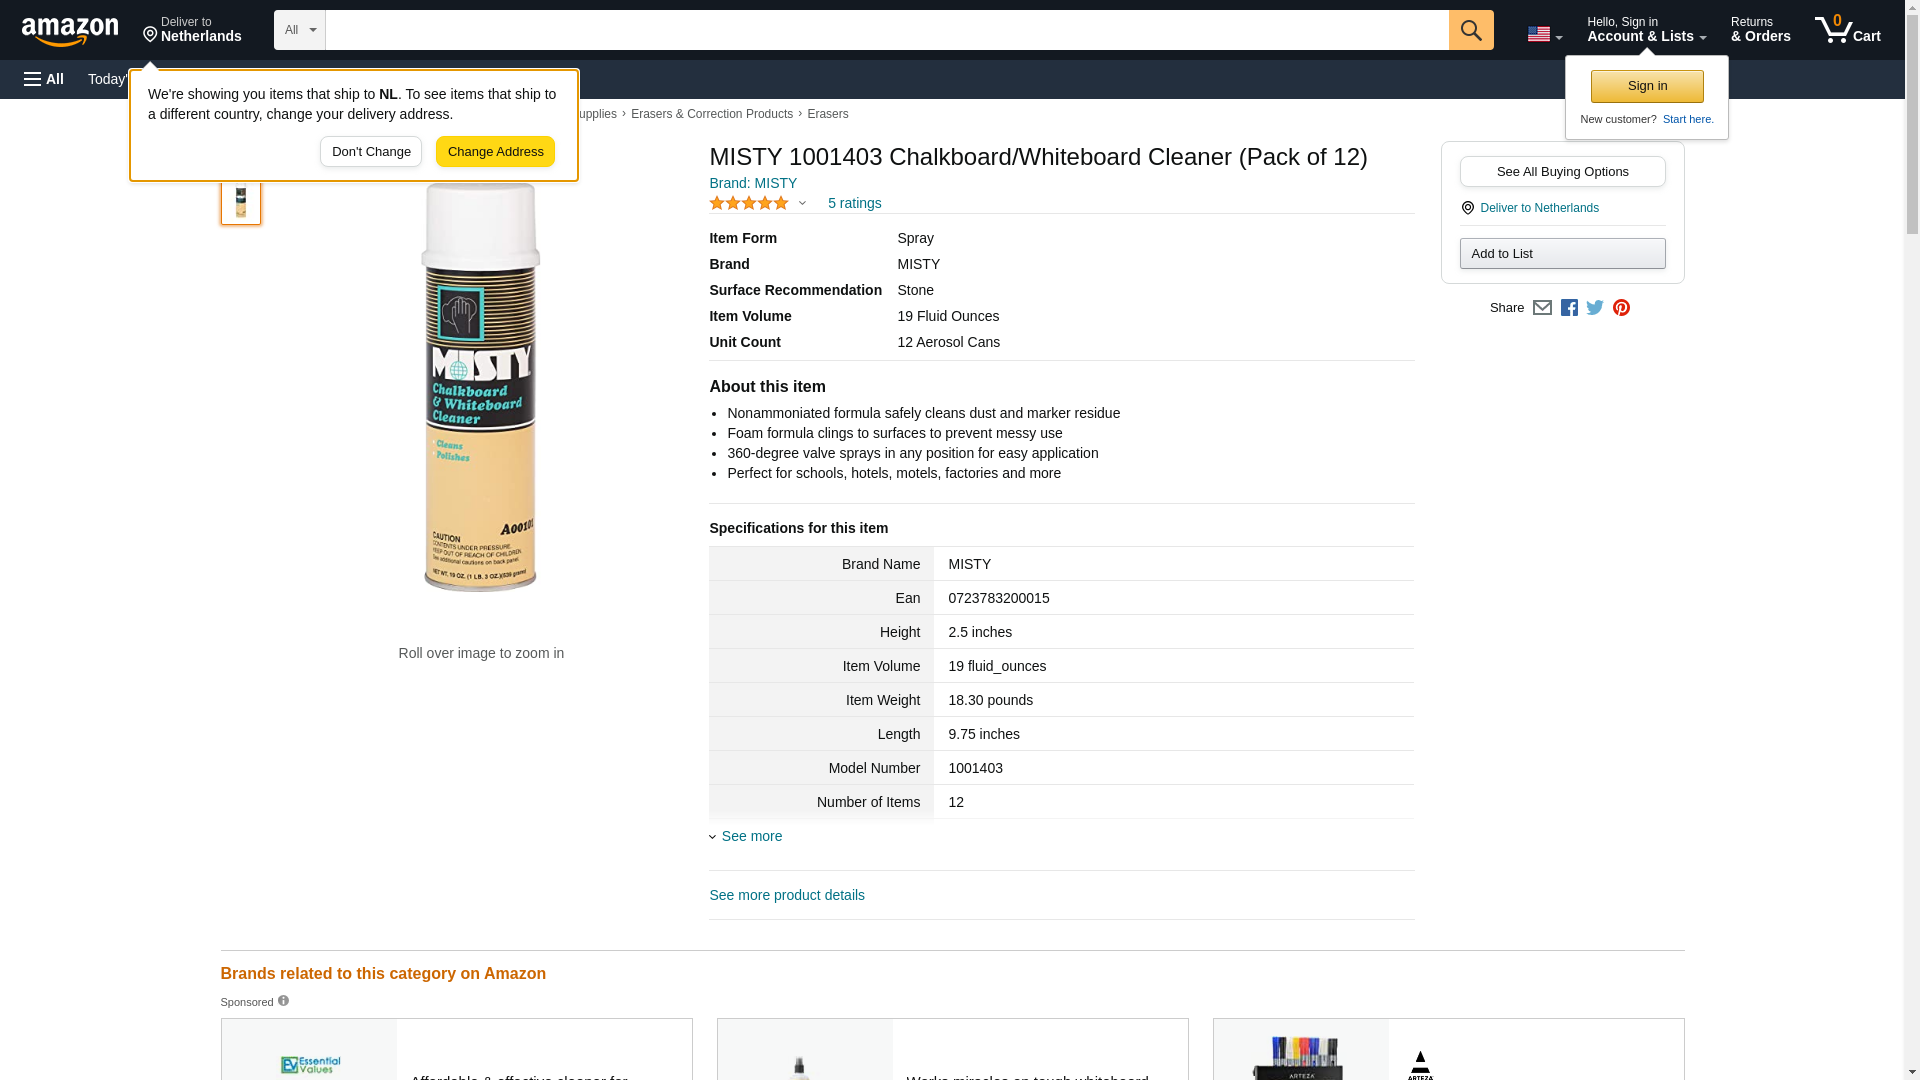Open the cart icon

click(1847, 30)
